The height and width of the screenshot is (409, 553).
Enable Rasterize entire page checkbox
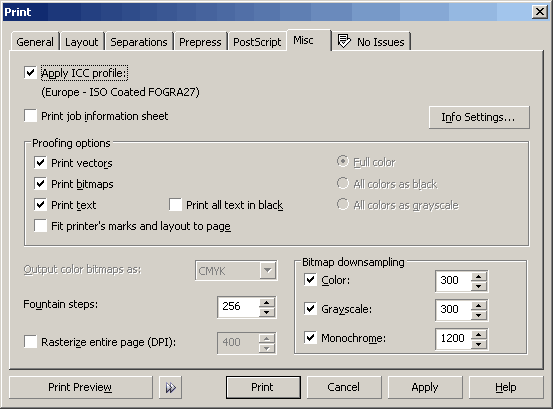[x=30, y=342]
